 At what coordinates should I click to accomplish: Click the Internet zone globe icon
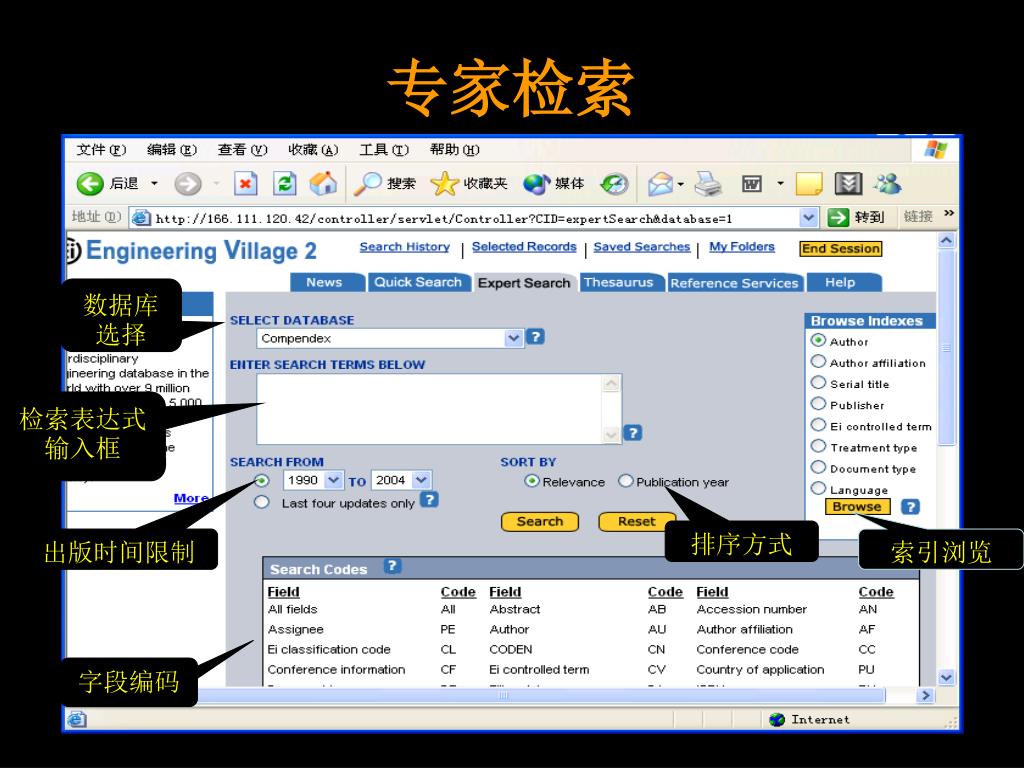(x=776, y=720)
